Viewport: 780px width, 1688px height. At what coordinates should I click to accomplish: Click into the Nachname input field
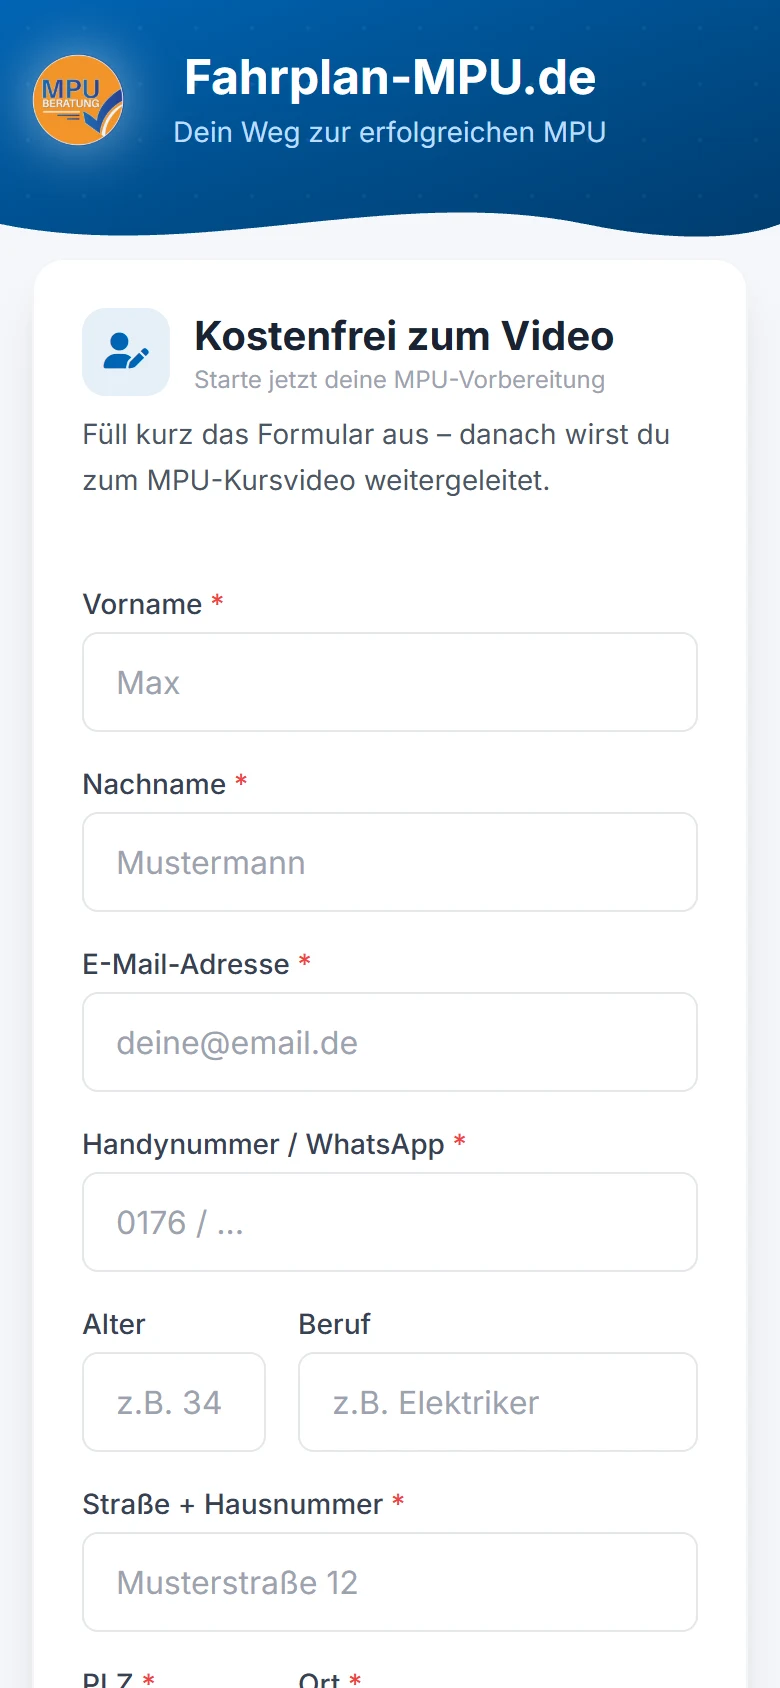coord(389,861)
